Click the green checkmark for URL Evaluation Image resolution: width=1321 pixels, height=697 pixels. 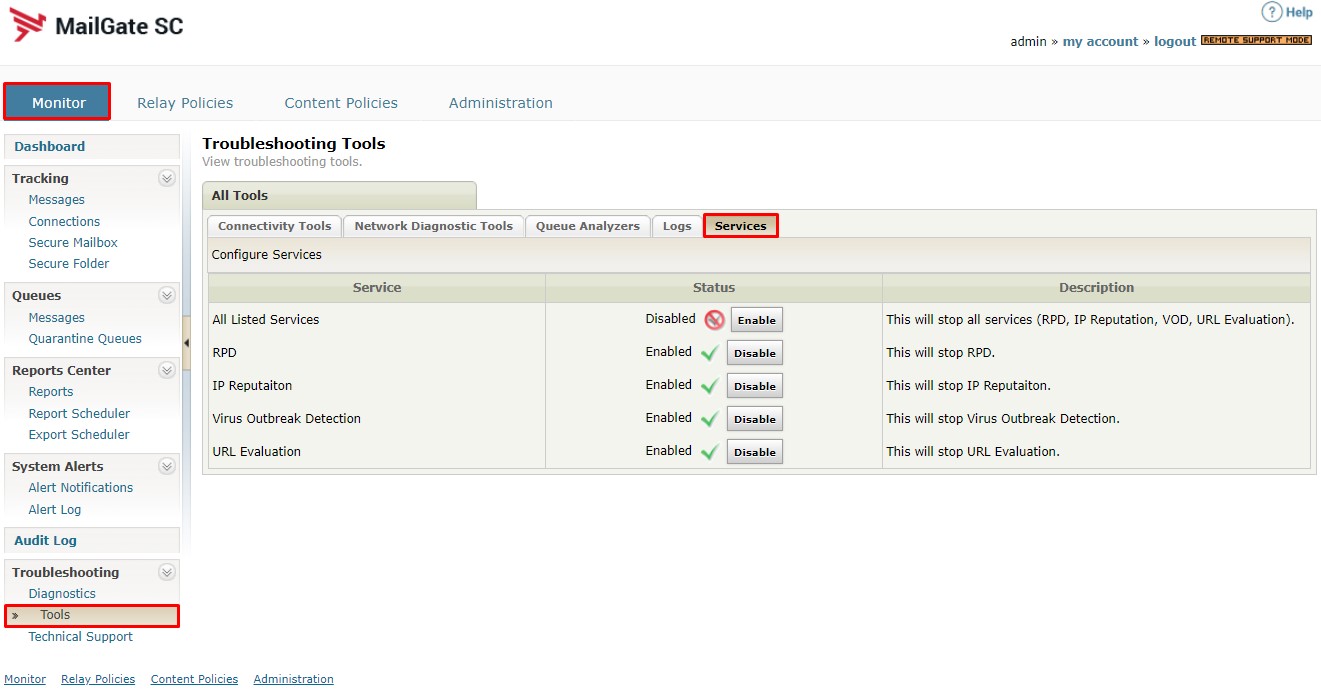pos(710,452)
